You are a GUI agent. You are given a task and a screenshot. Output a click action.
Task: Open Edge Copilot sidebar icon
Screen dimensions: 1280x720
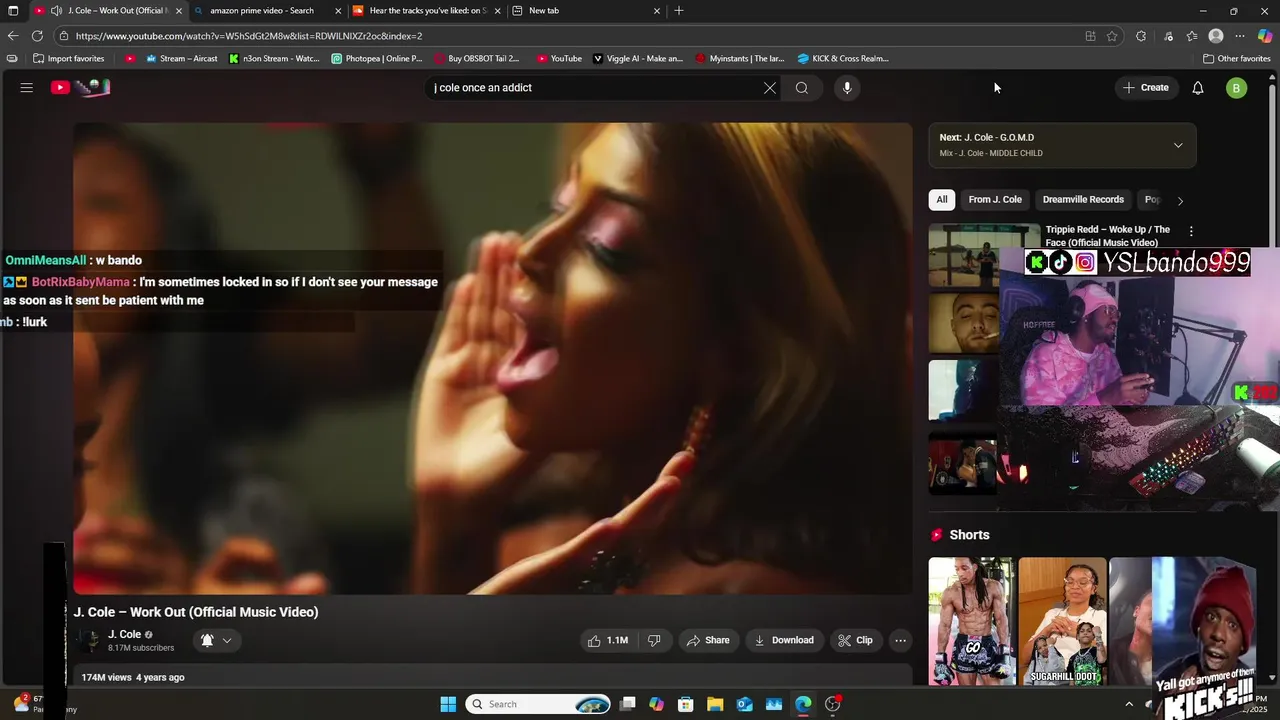pos(1265,36)
